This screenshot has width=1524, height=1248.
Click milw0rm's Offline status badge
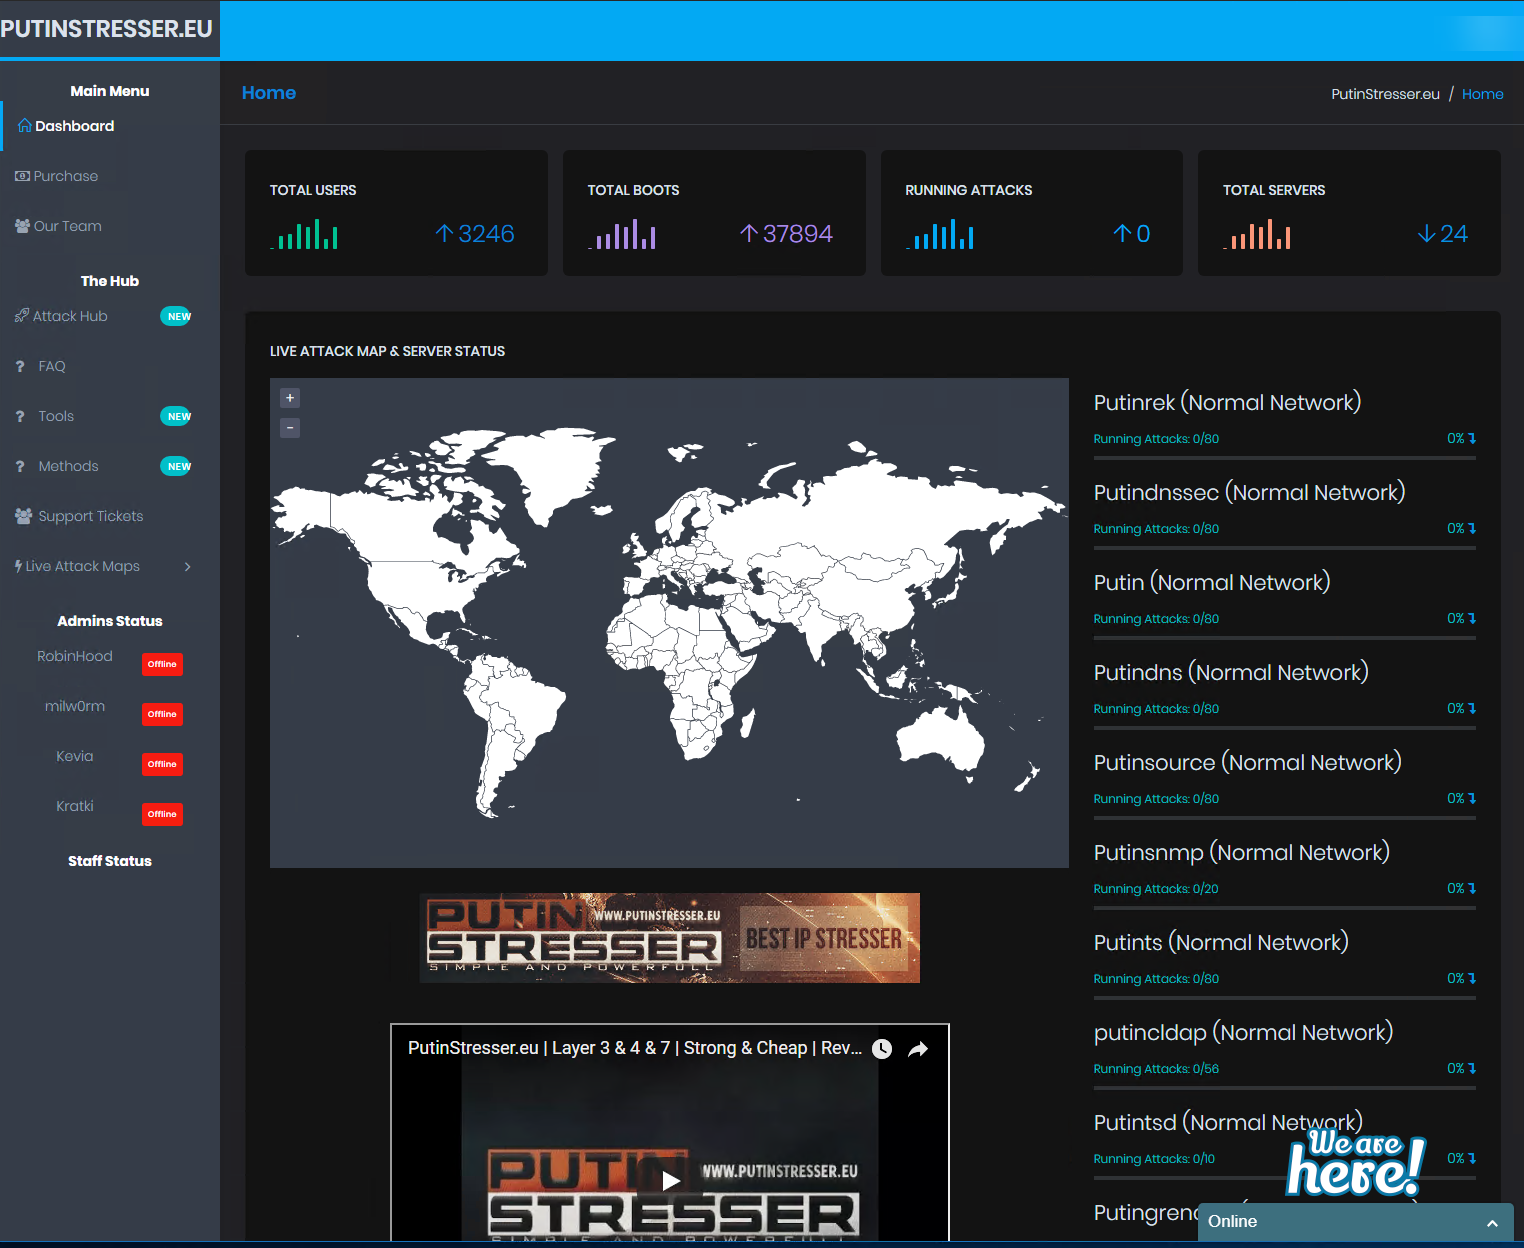coord(162,714)
